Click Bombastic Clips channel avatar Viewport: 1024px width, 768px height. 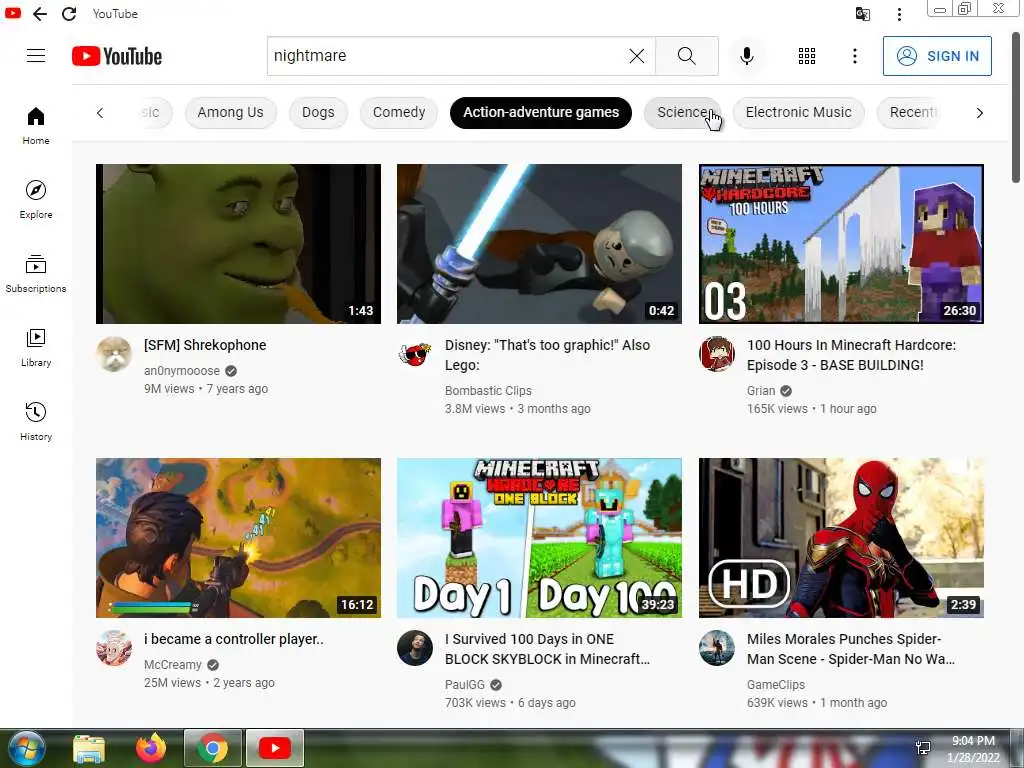[x=415, y=354]
